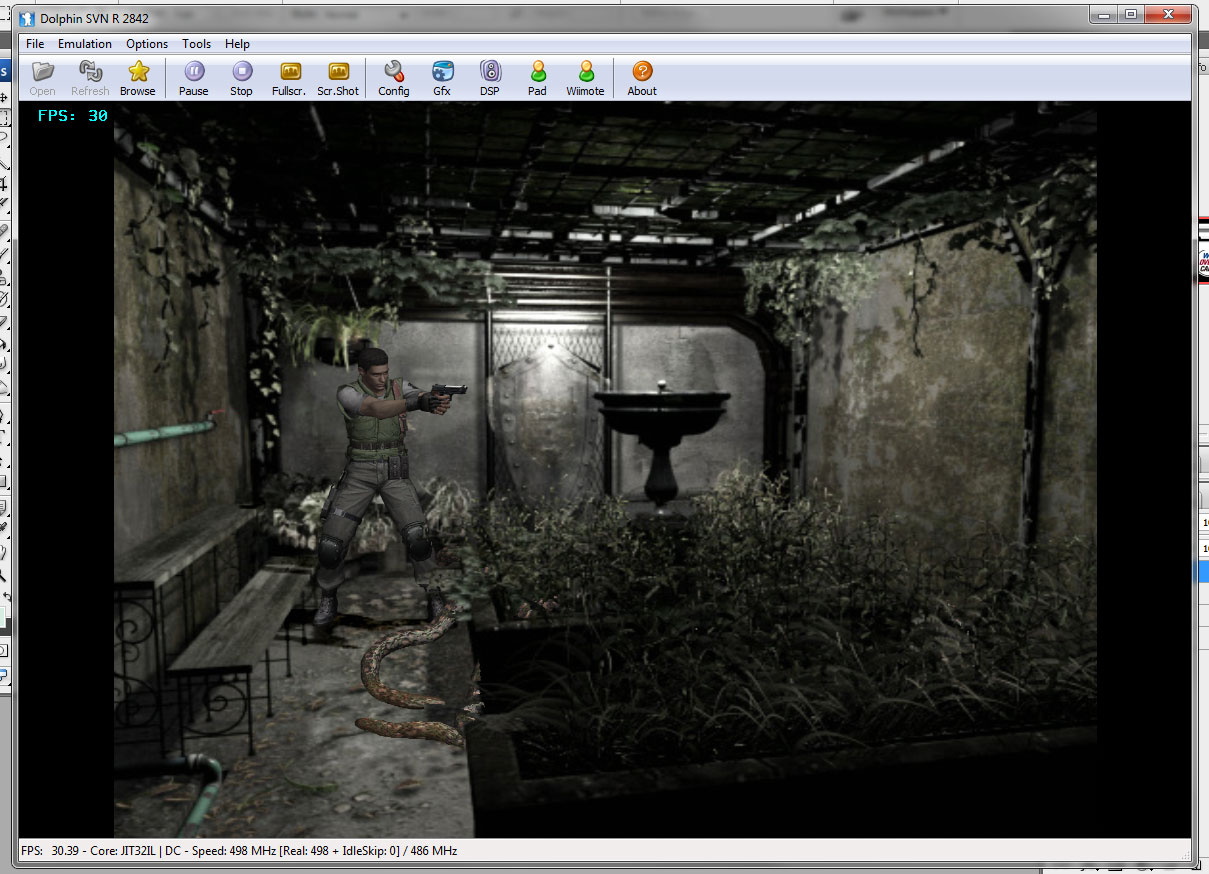This screenshot has width=1209, height=874.
Task: Switch to fullscreen with Fullscr. icon
Action: point(290,77)
